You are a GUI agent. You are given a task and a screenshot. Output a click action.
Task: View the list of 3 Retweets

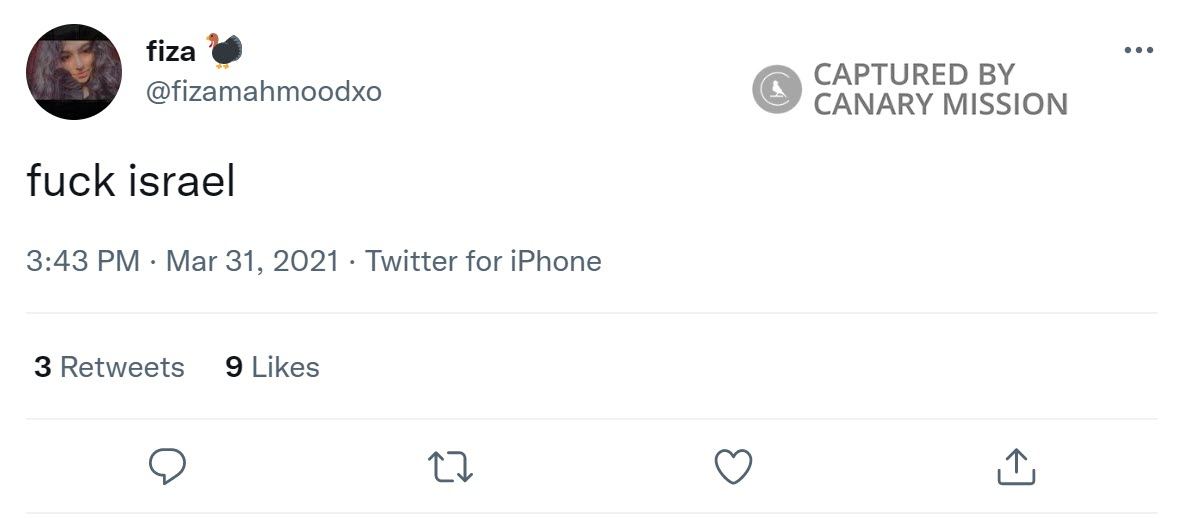click(x=109, y=367)
